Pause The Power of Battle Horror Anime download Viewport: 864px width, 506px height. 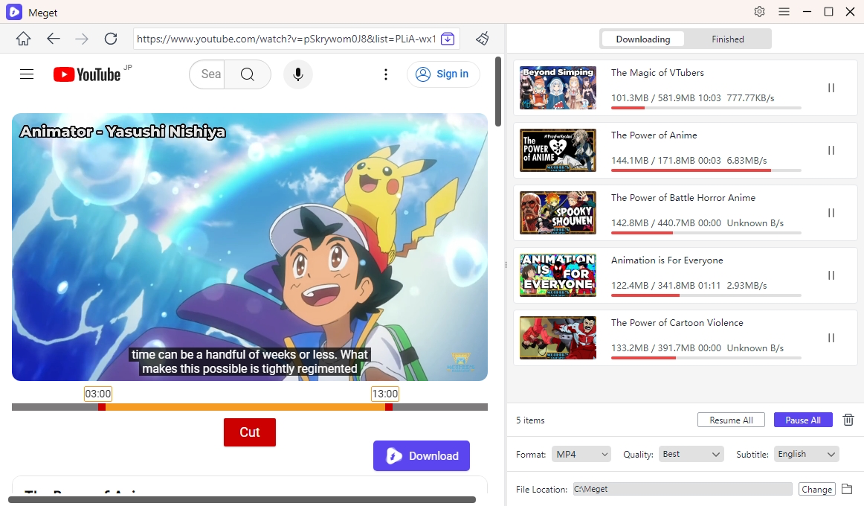(831, 213)
